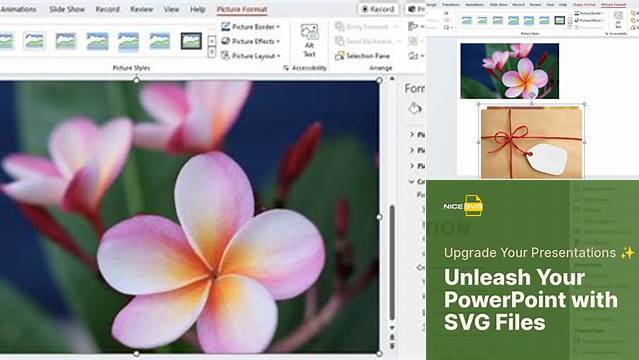Click the Picture Border icon
The width and height of the screenshot is (639, 360).
click(x=225, y=27)
